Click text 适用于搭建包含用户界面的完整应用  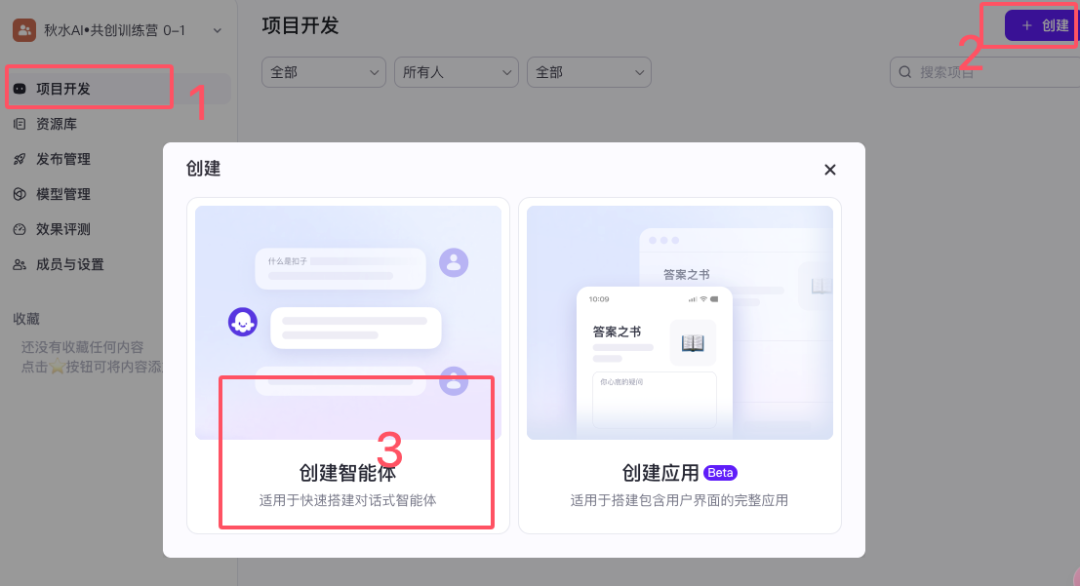pos(679,501)
